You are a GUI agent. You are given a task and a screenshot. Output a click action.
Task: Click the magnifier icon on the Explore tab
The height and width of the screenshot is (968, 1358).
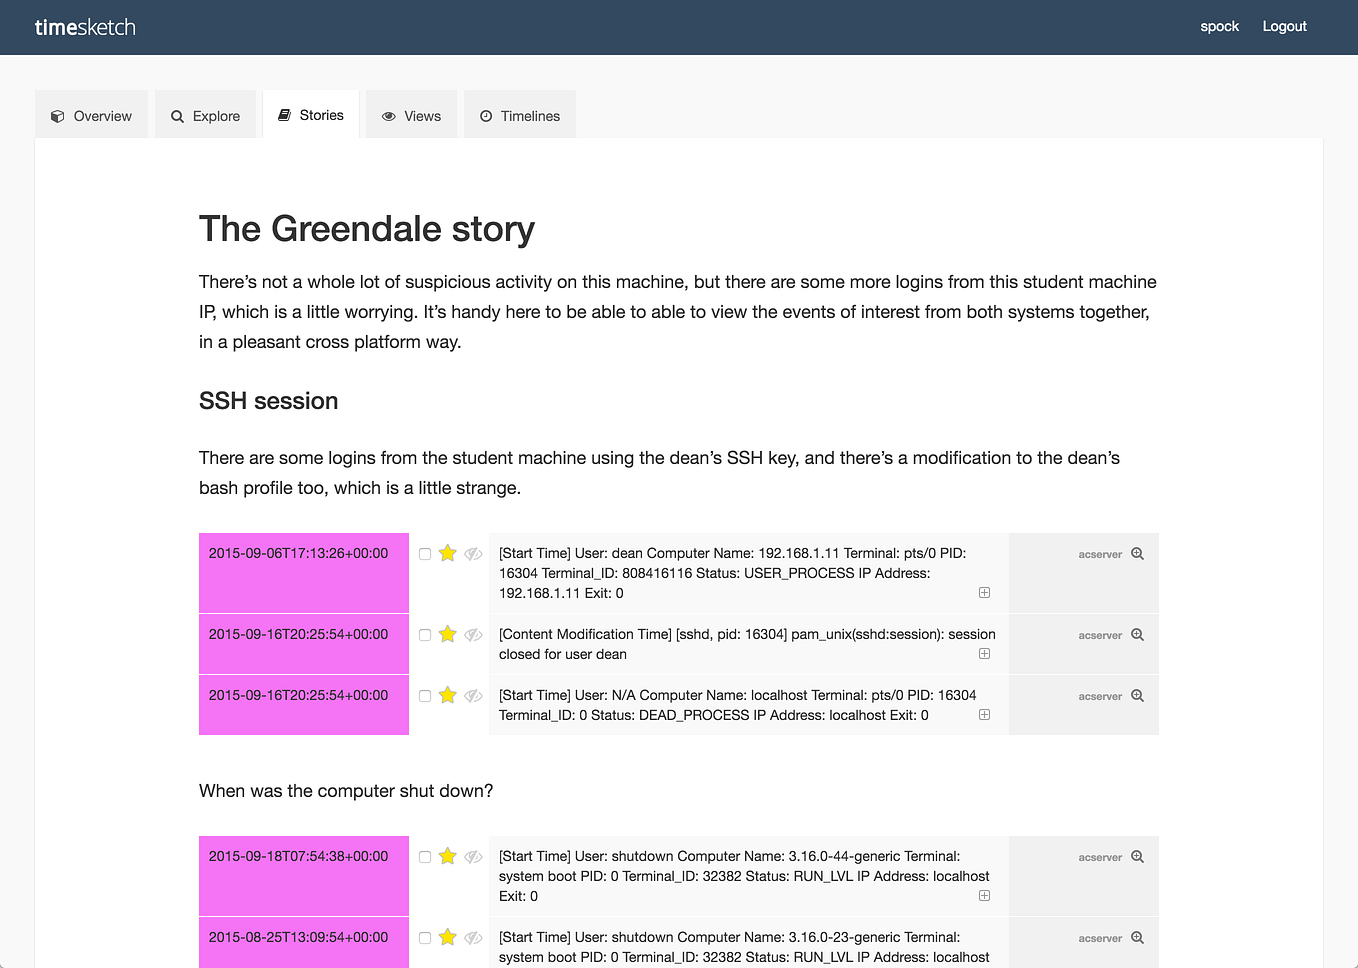(176, 115)
